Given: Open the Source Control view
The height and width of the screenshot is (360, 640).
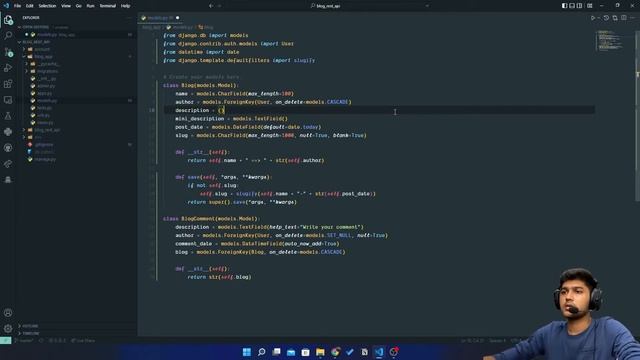Looking at the screenshot, I should (8, 52).
